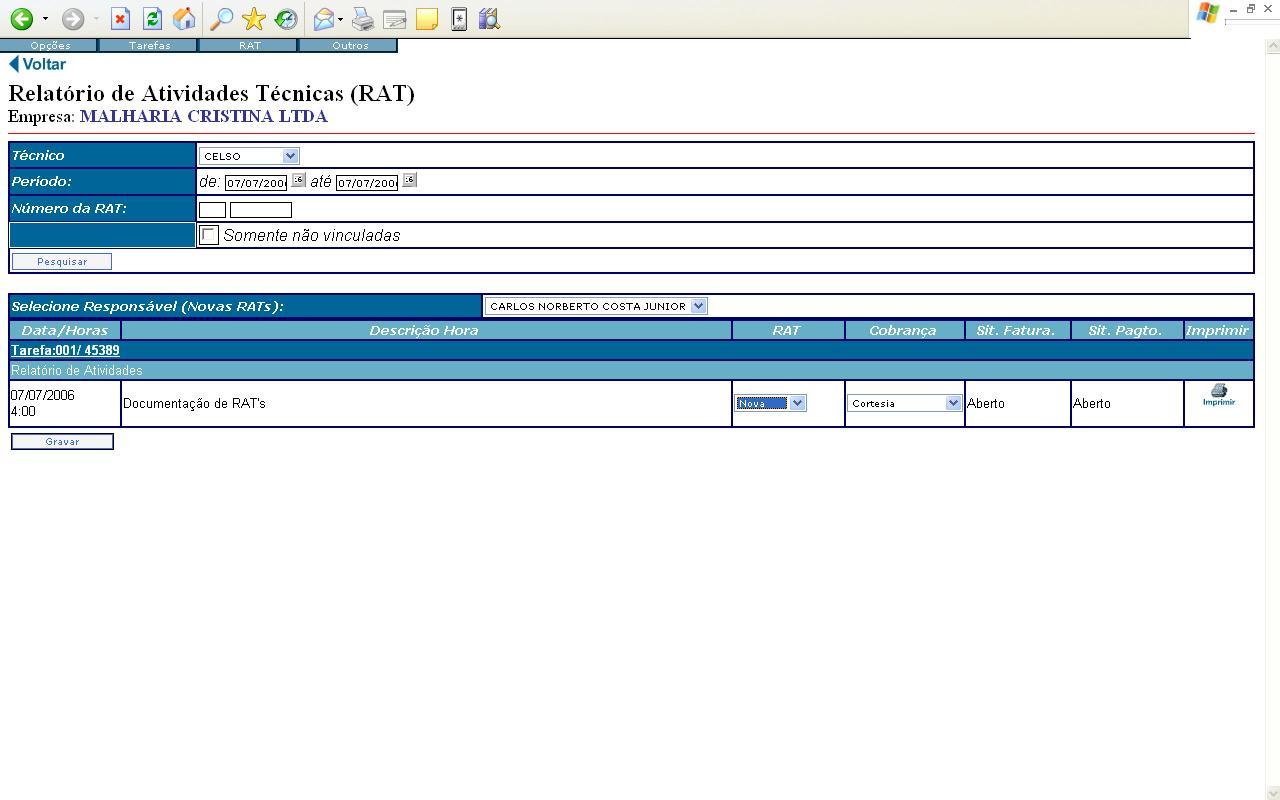
Task: Click the Pesquisar button
Action: [x=62, y=261]
